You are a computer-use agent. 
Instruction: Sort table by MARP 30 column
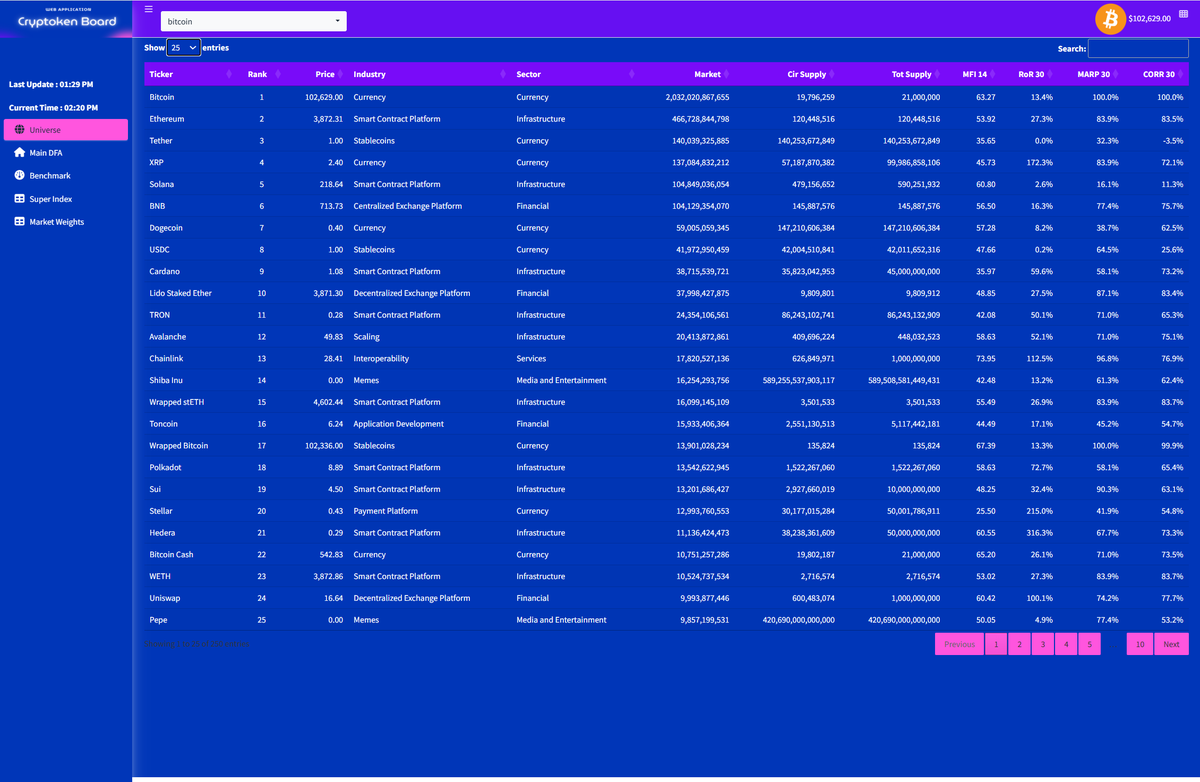1092,74
